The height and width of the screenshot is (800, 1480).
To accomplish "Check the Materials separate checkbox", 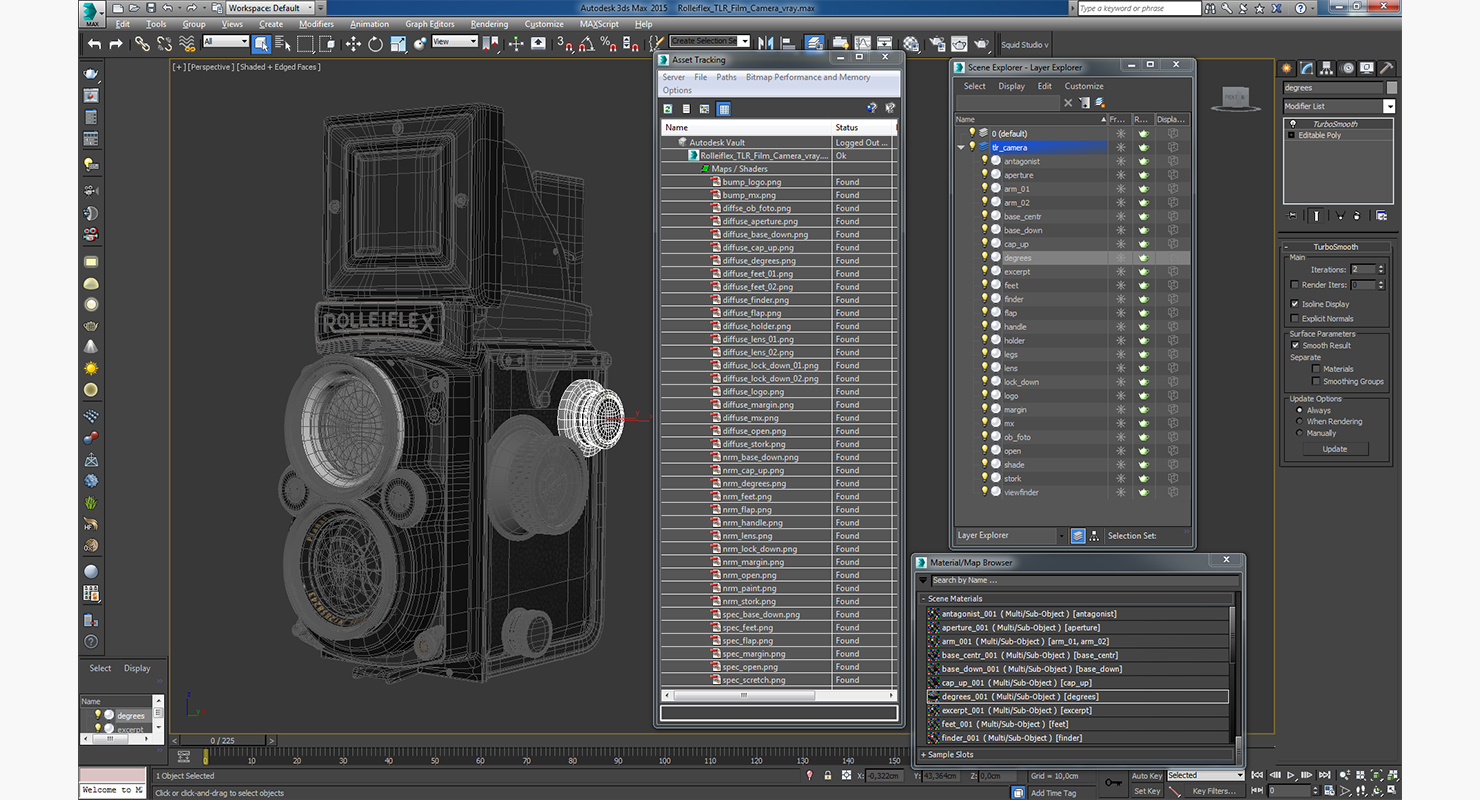I will [1316, 369].
